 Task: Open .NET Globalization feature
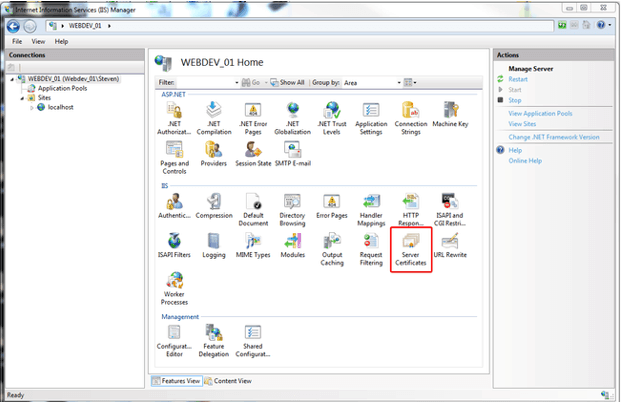point(293,118)
